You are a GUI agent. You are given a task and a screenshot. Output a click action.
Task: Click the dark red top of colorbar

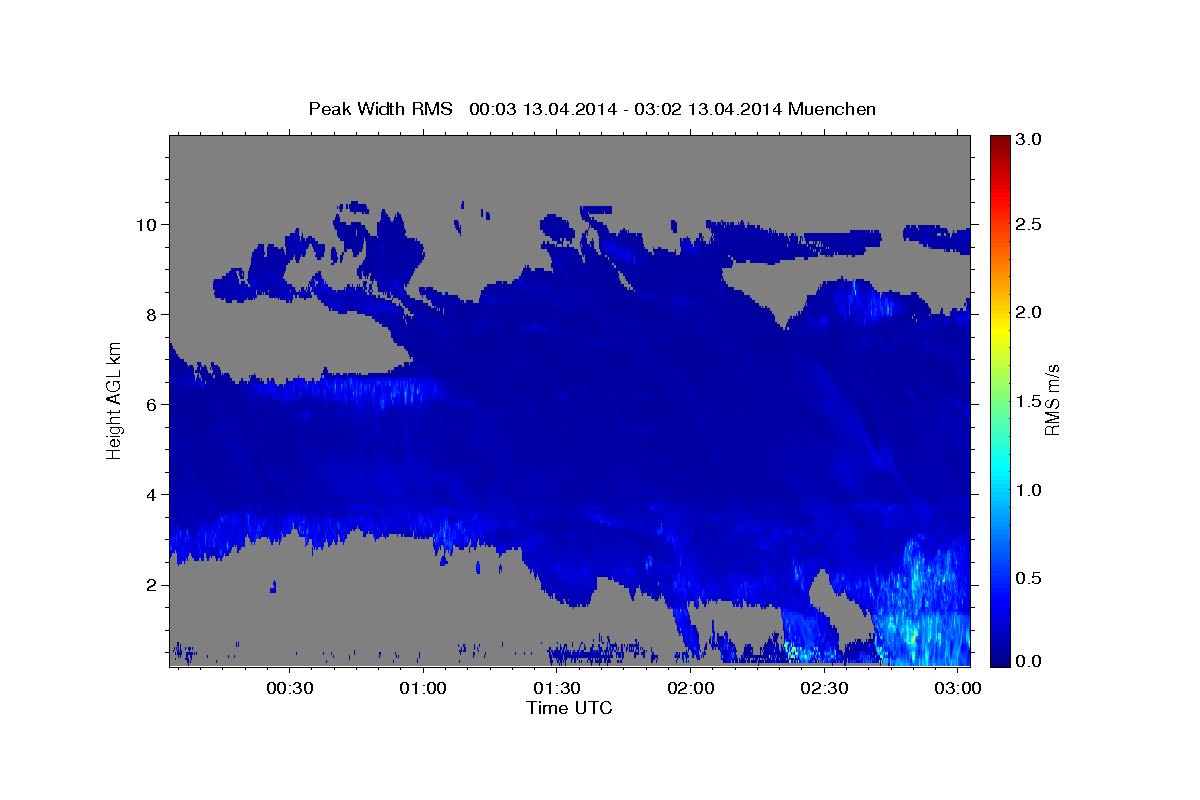pos(999,142)
